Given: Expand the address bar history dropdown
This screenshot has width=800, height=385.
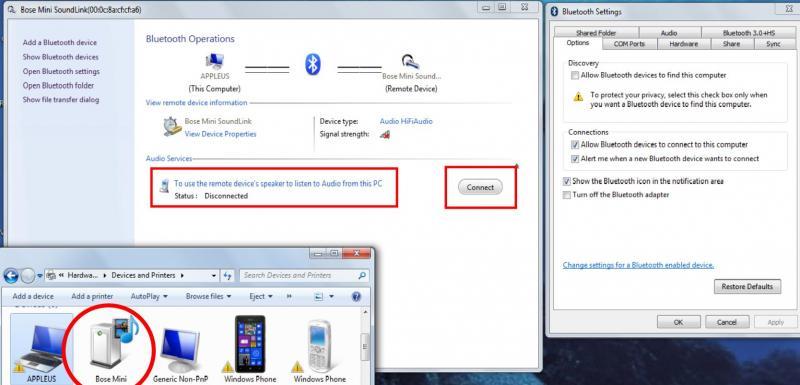Looking at the screenshot, I should 214,275.
